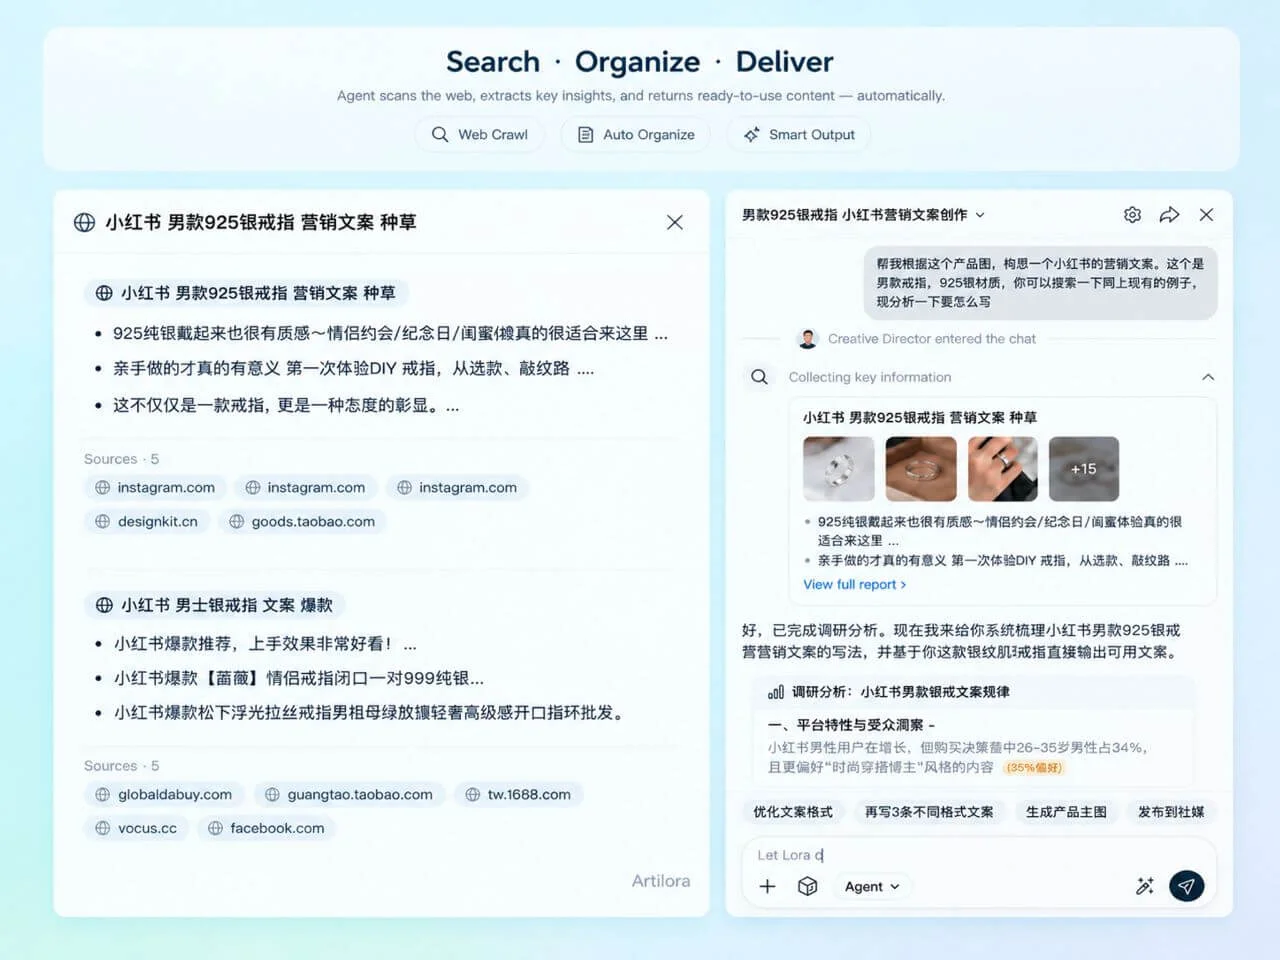Open the globaldabuy.com source chip
This screenshot has width=1280, height=960.
(x=163, y=794)
